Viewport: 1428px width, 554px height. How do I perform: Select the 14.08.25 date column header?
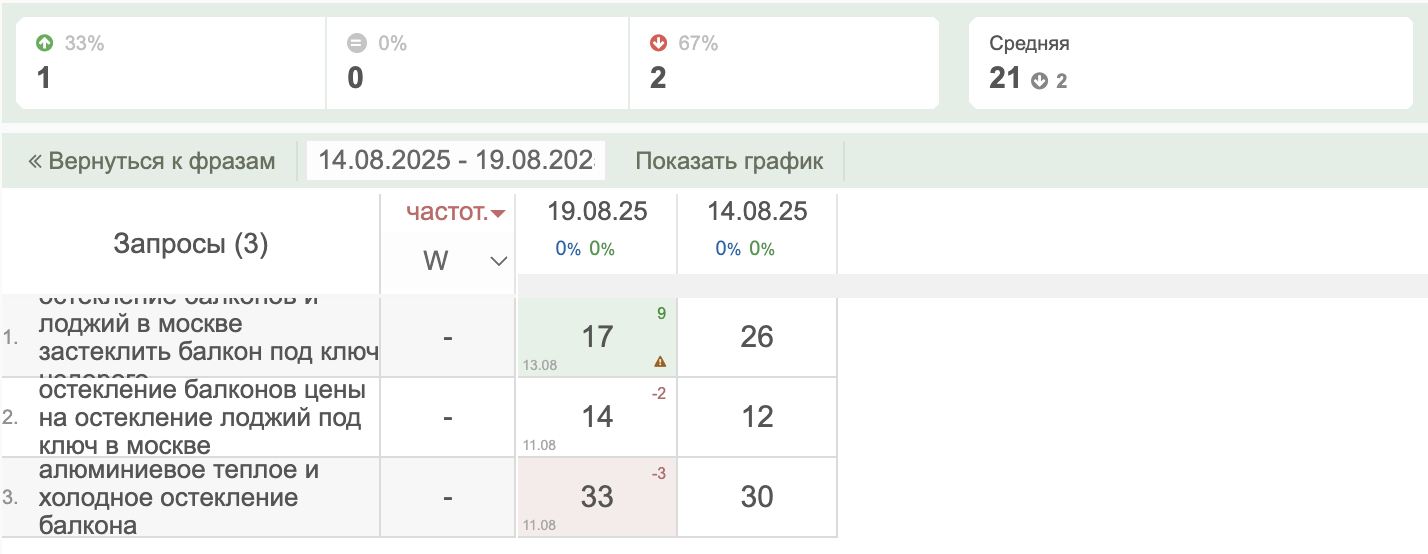coord(757,212)
